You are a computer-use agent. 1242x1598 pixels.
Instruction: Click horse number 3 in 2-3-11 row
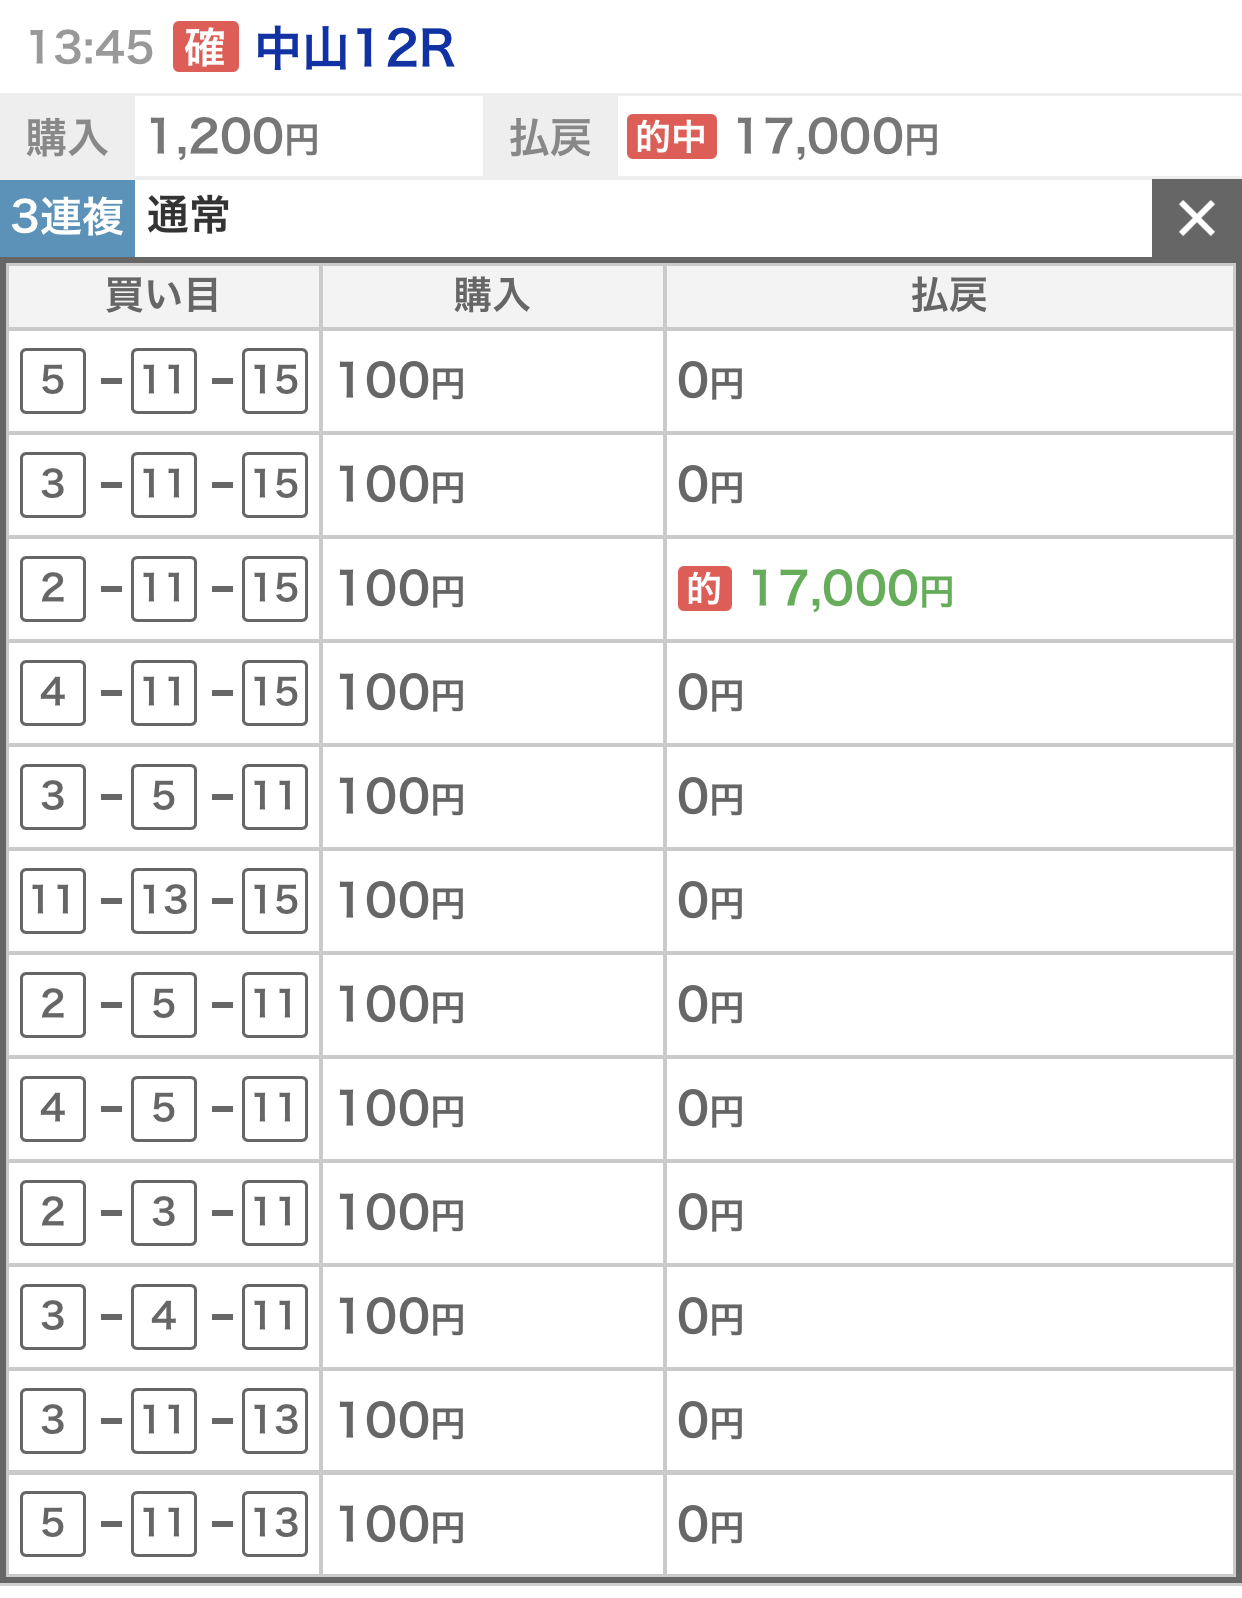(164, 1213)
